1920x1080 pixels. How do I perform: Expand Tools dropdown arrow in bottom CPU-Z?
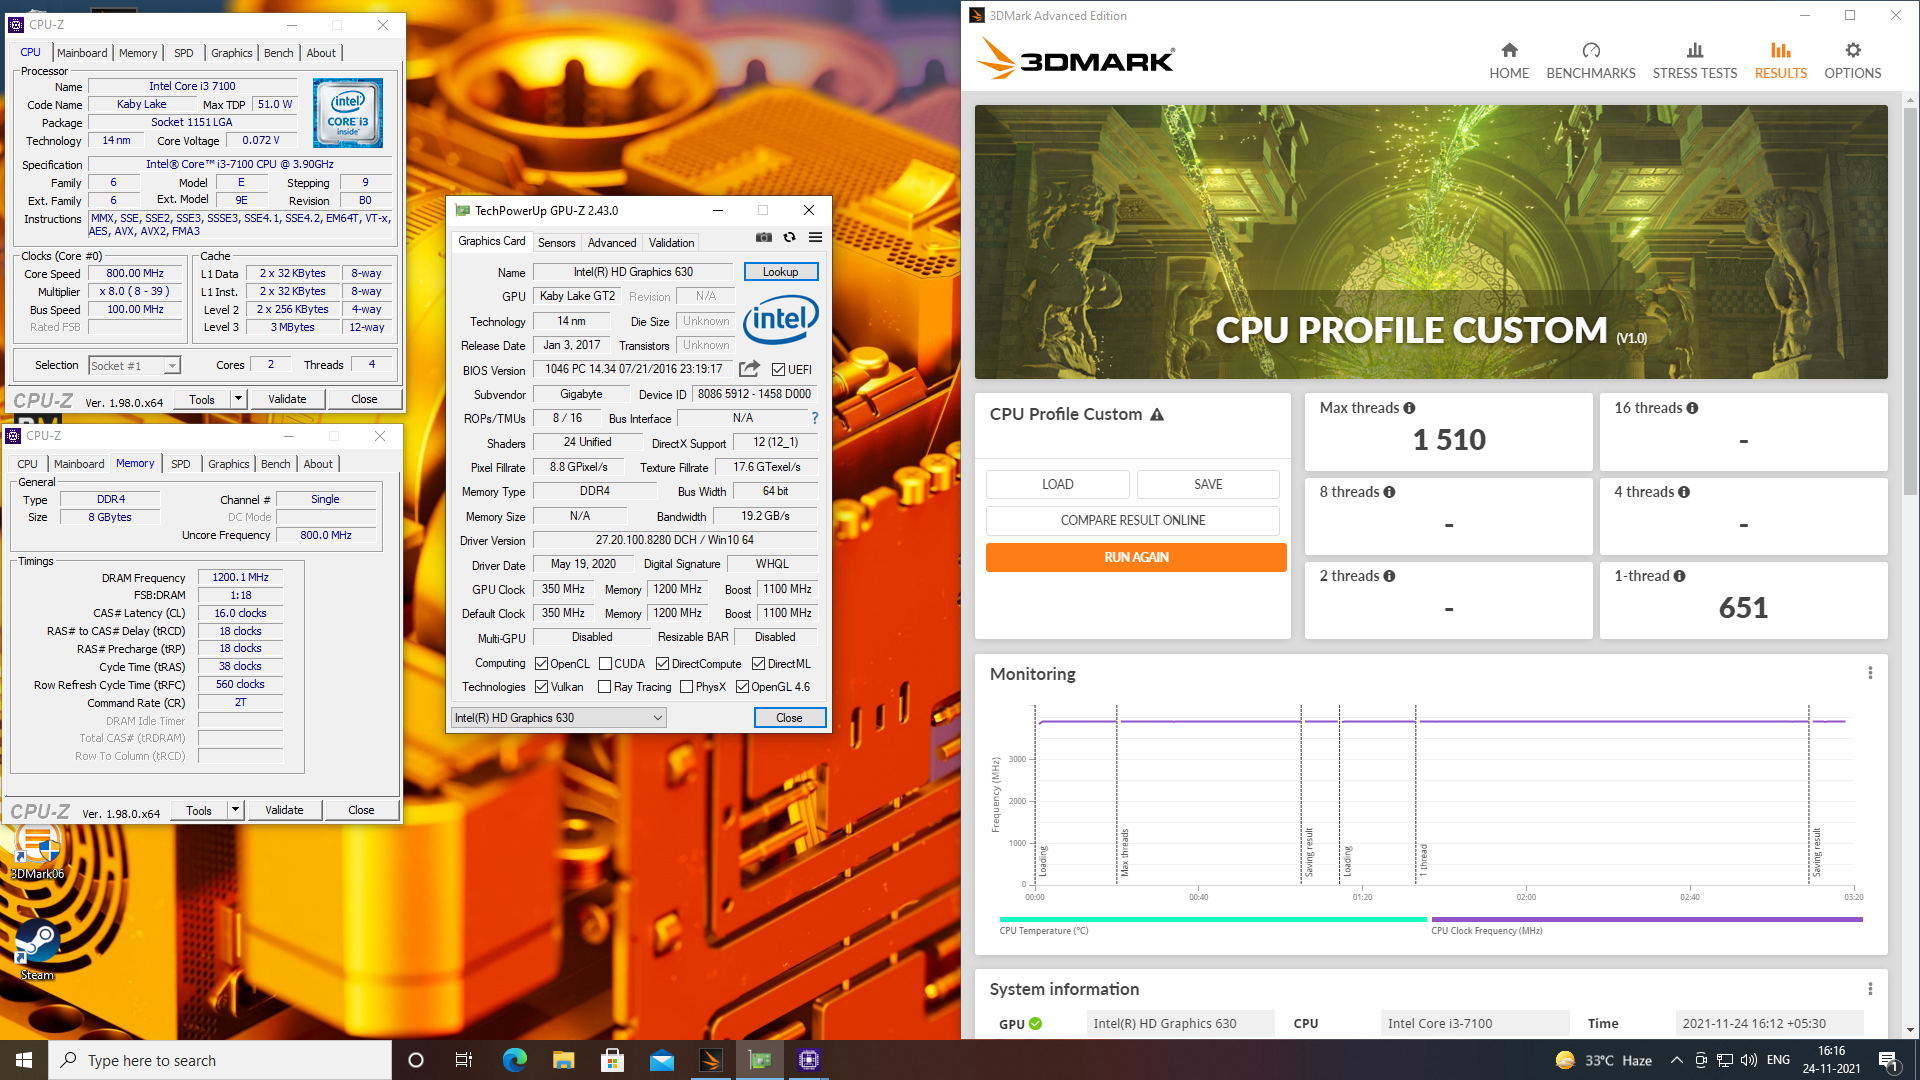point(235,810)
